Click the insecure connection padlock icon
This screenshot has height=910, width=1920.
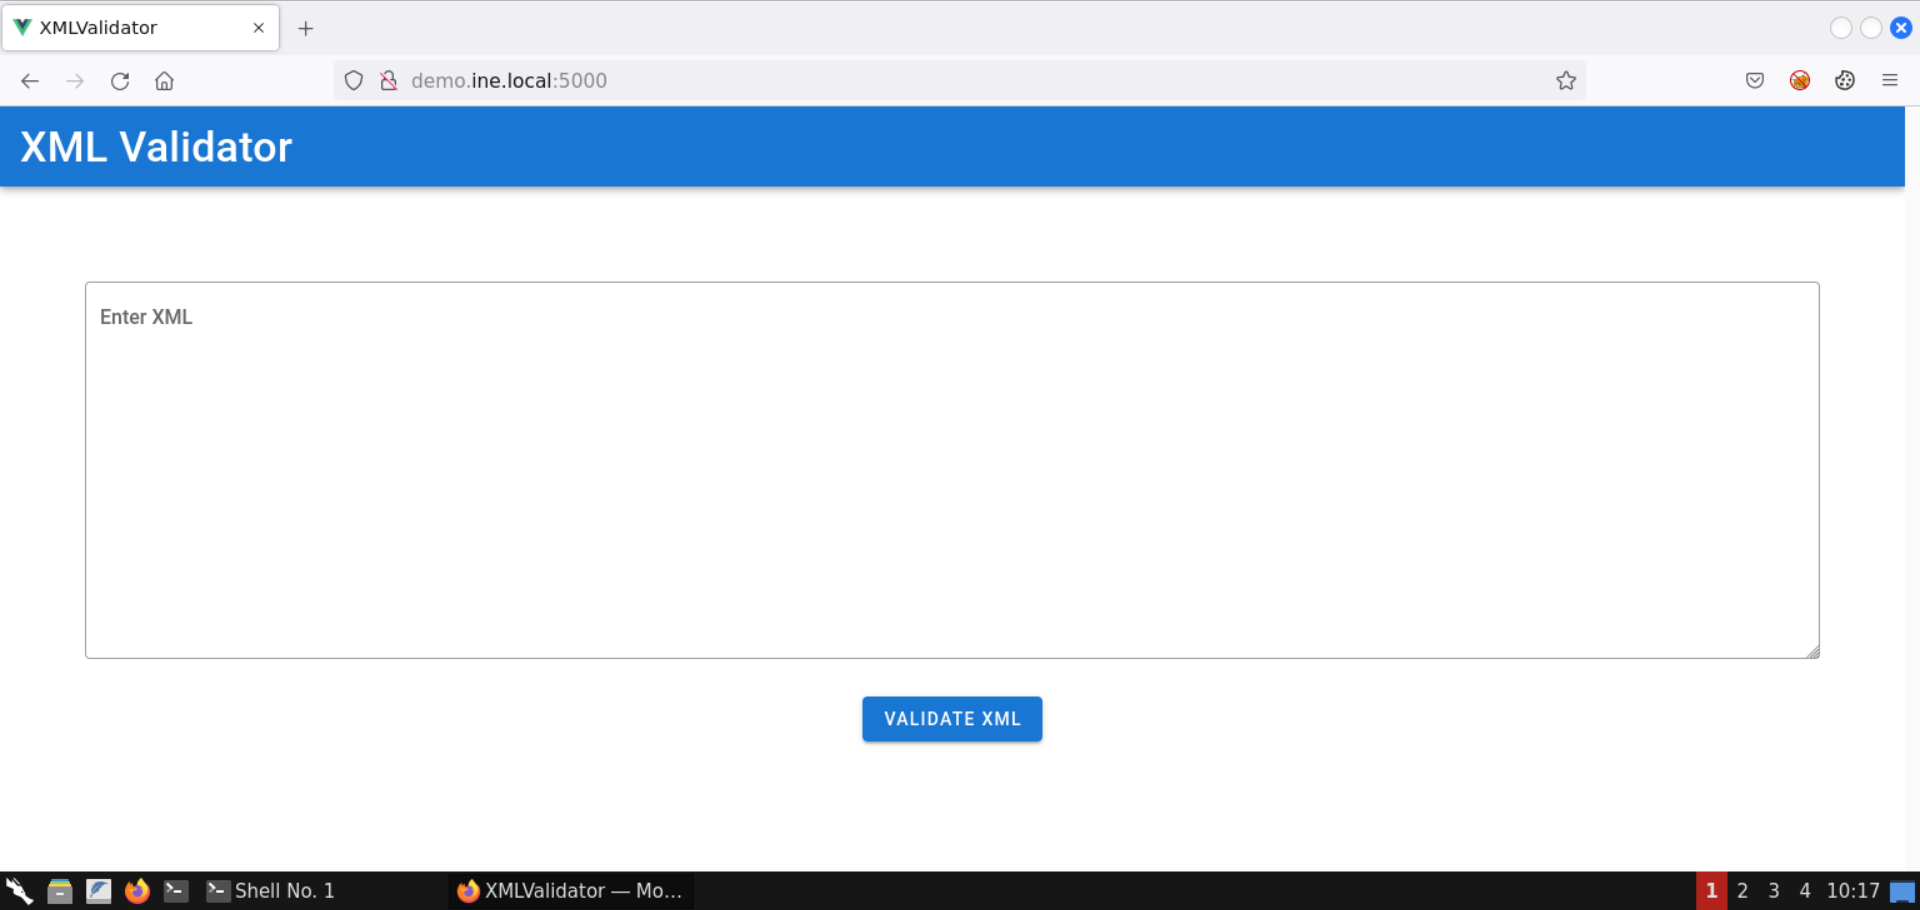coord(389,81)
